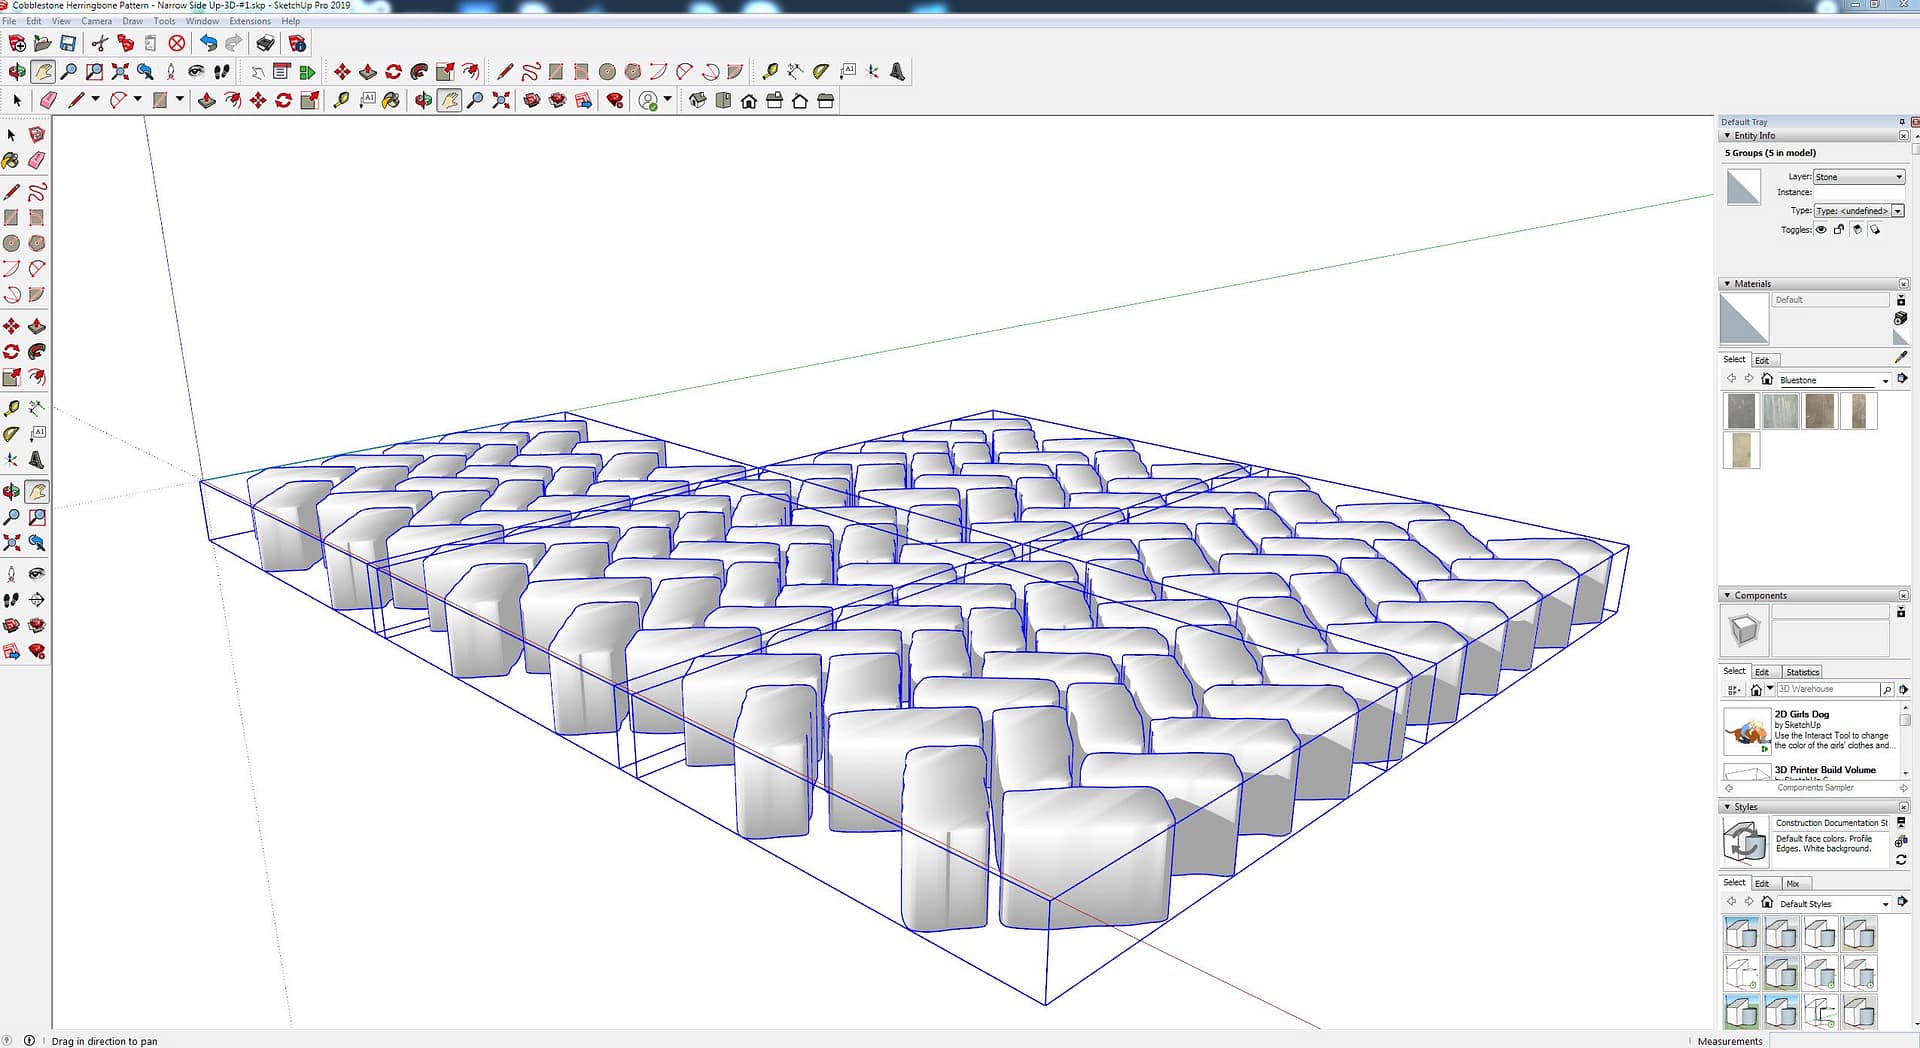
Task: Toggle Cast Shadows in Entity Info toggles
Action: 1875,230
